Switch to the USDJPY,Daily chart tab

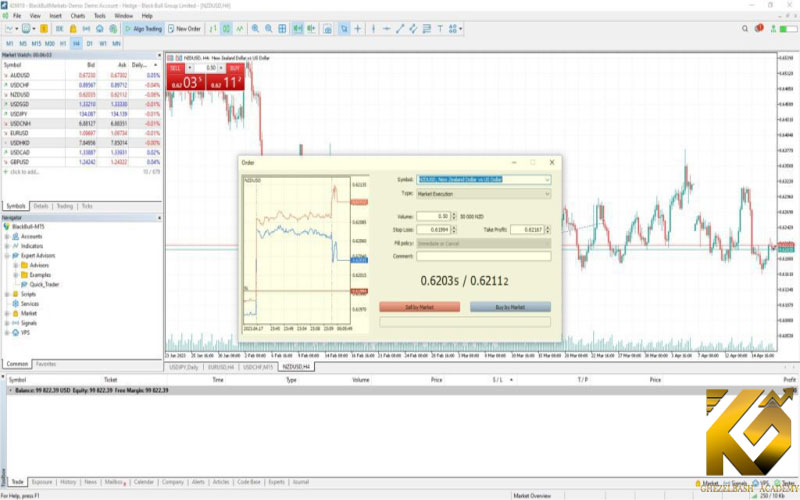pos(186,367)
